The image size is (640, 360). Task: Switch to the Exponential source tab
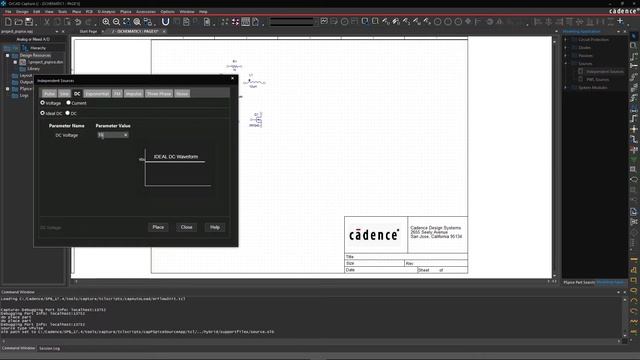(x=97, y=93)
